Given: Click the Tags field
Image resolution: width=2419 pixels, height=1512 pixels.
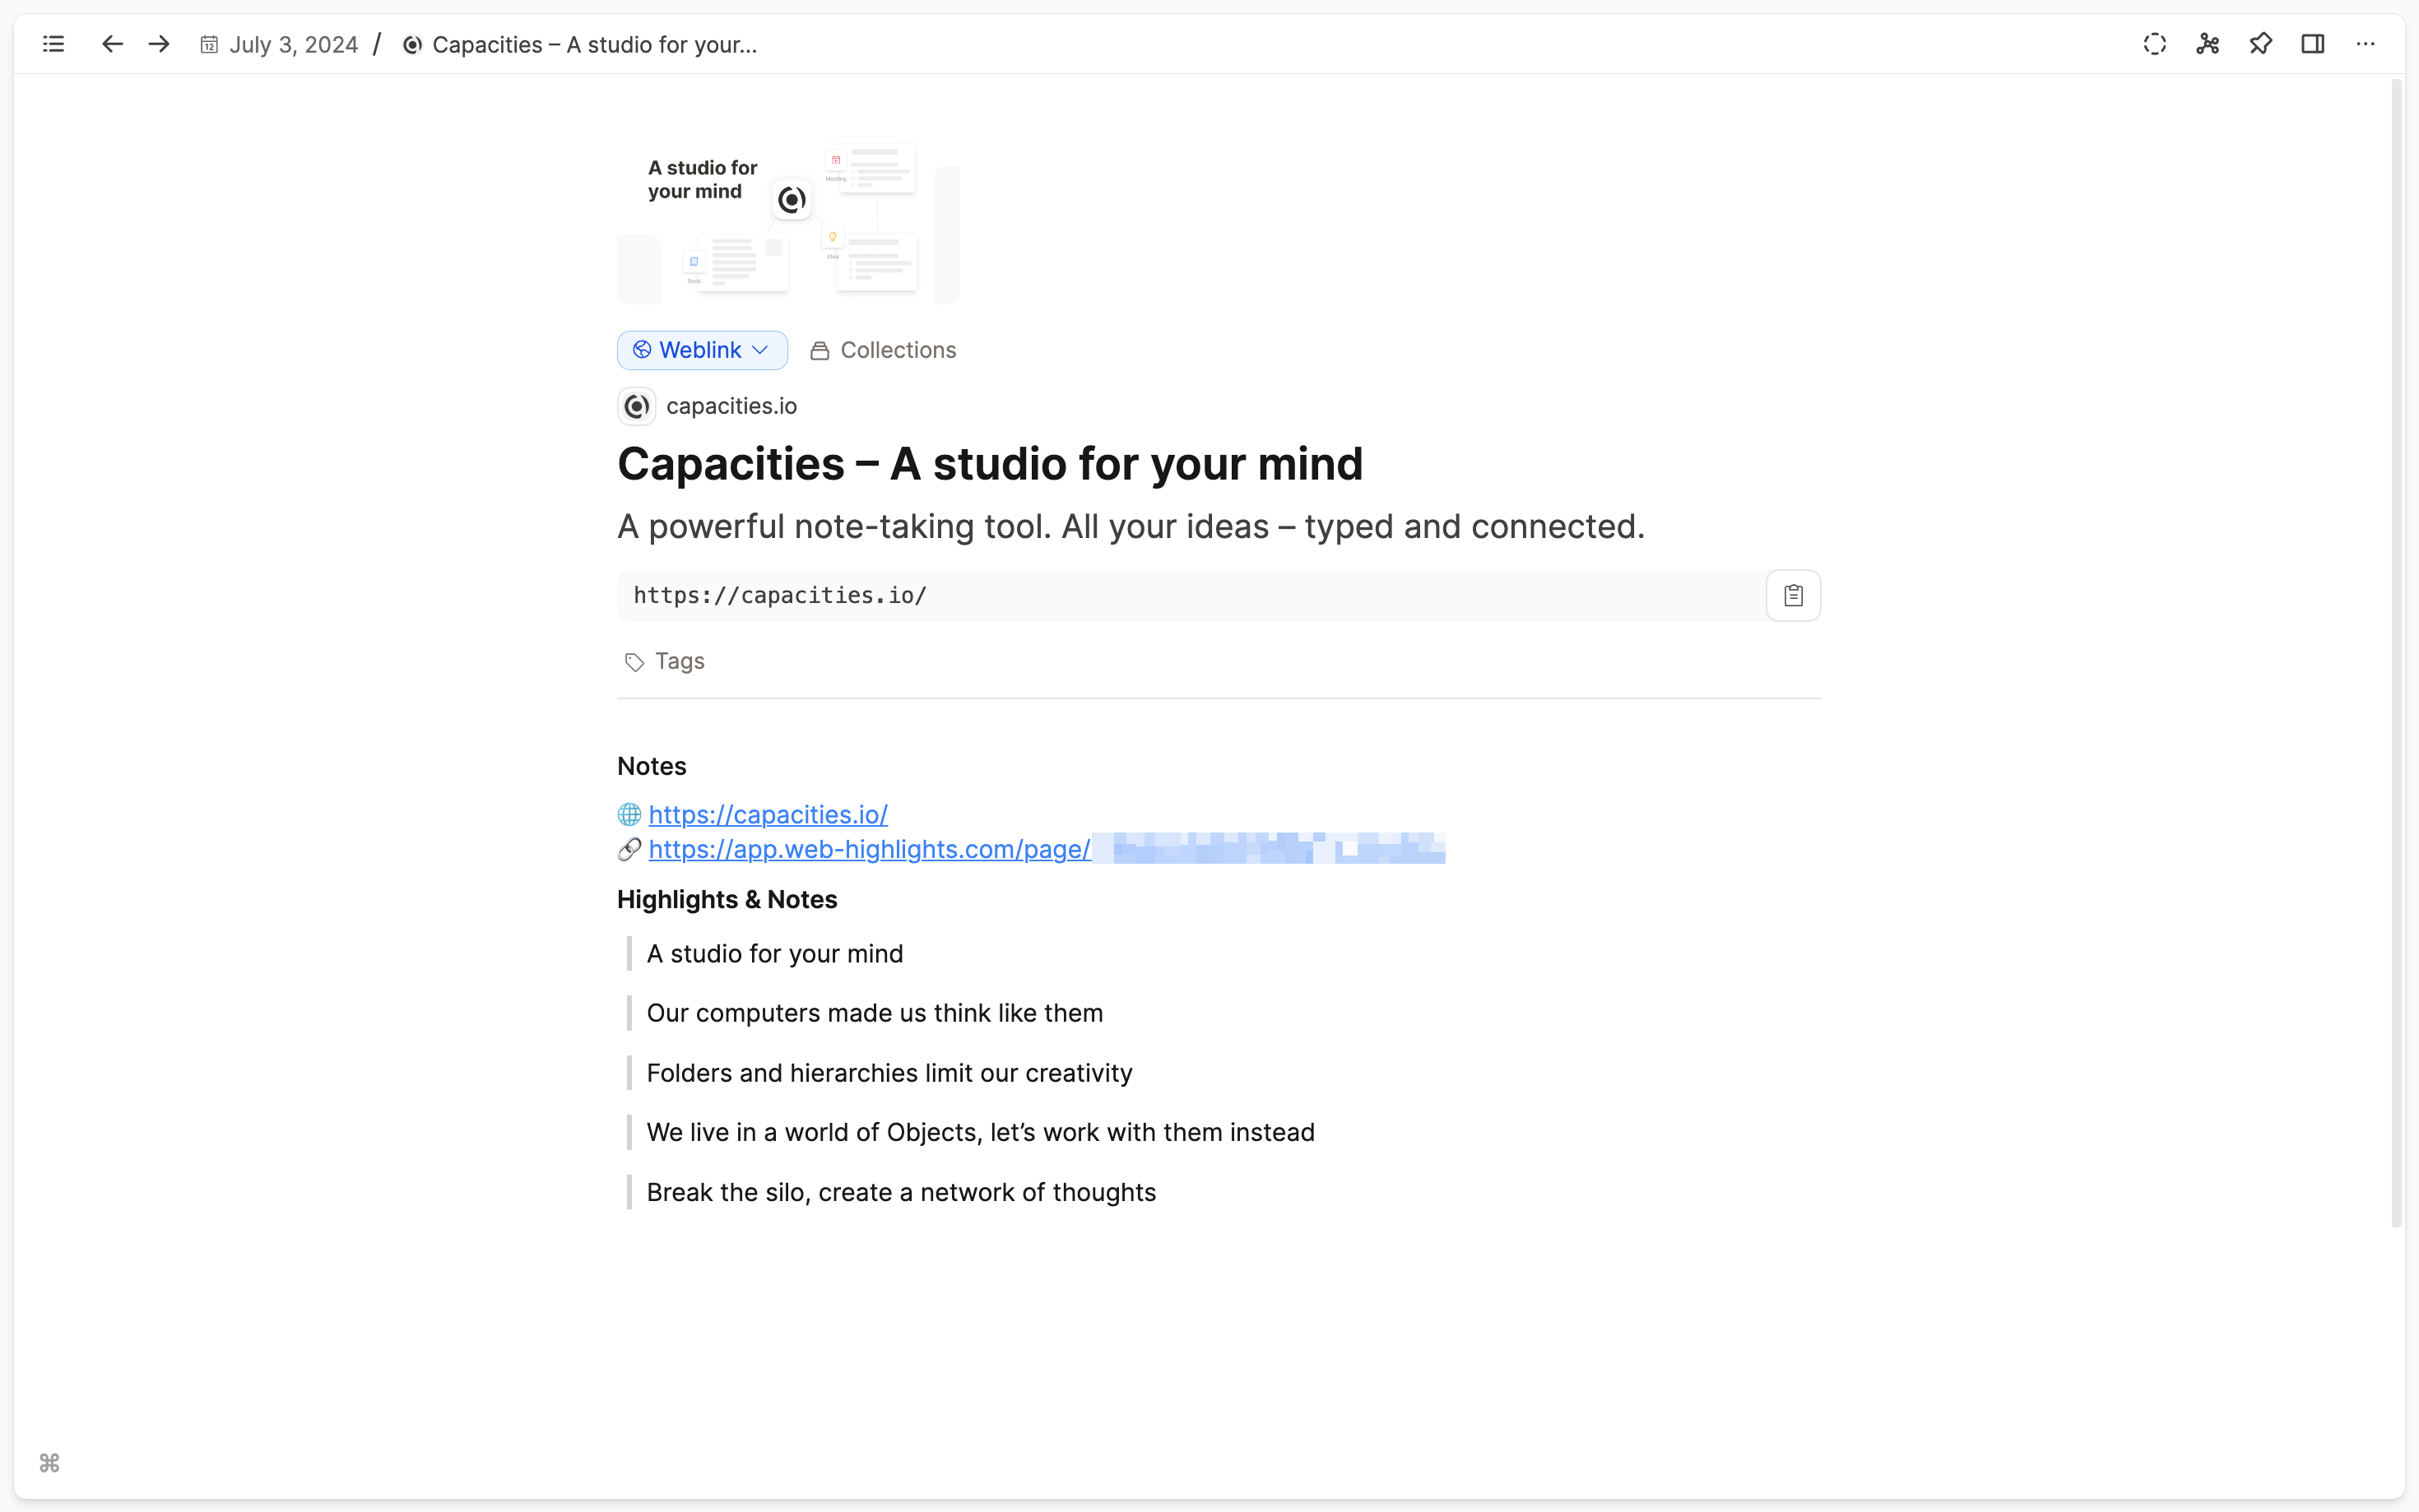Looking at the screenshot, I should coord(679,661).
